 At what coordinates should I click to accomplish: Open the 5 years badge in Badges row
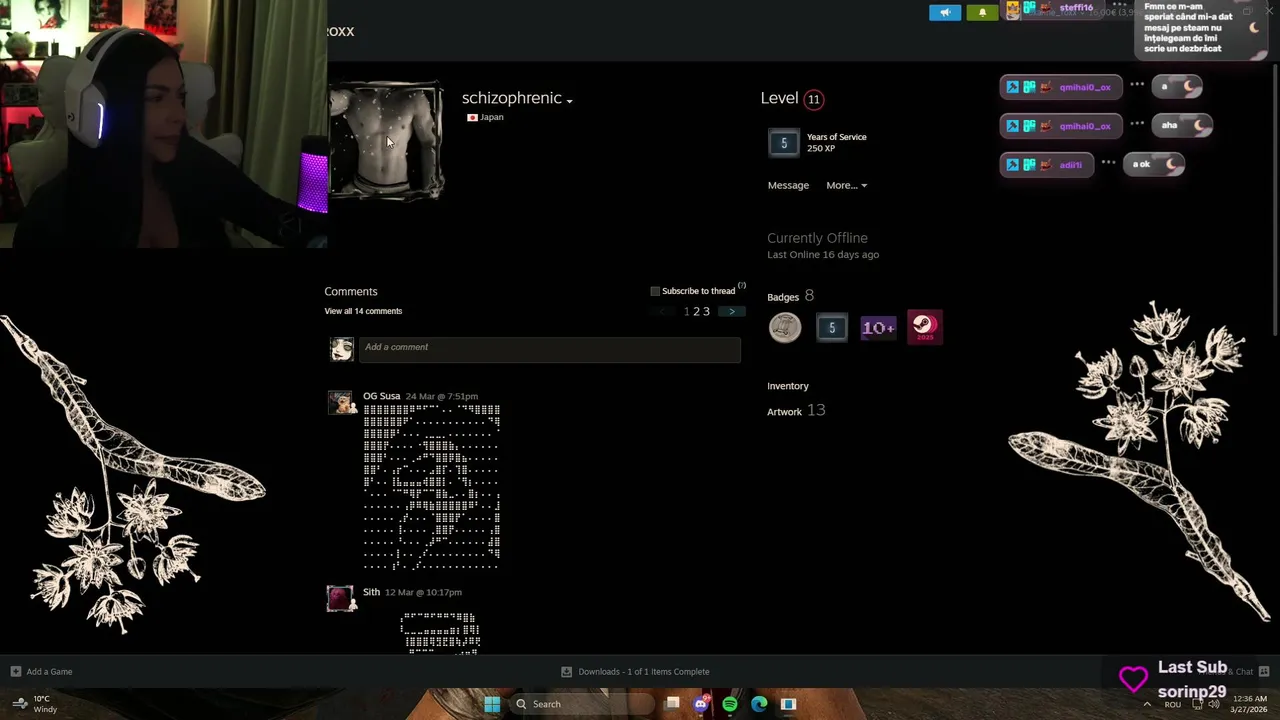pyautogui.click(x=831, y=327)
